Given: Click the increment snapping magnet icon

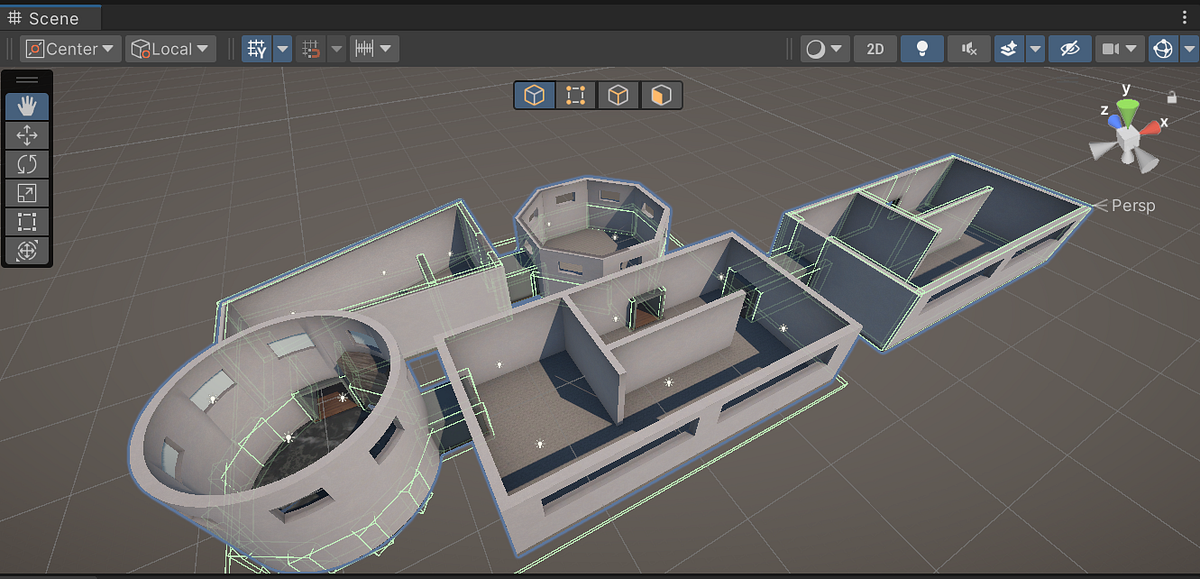Looking at the screenshot, I should 312,48.
